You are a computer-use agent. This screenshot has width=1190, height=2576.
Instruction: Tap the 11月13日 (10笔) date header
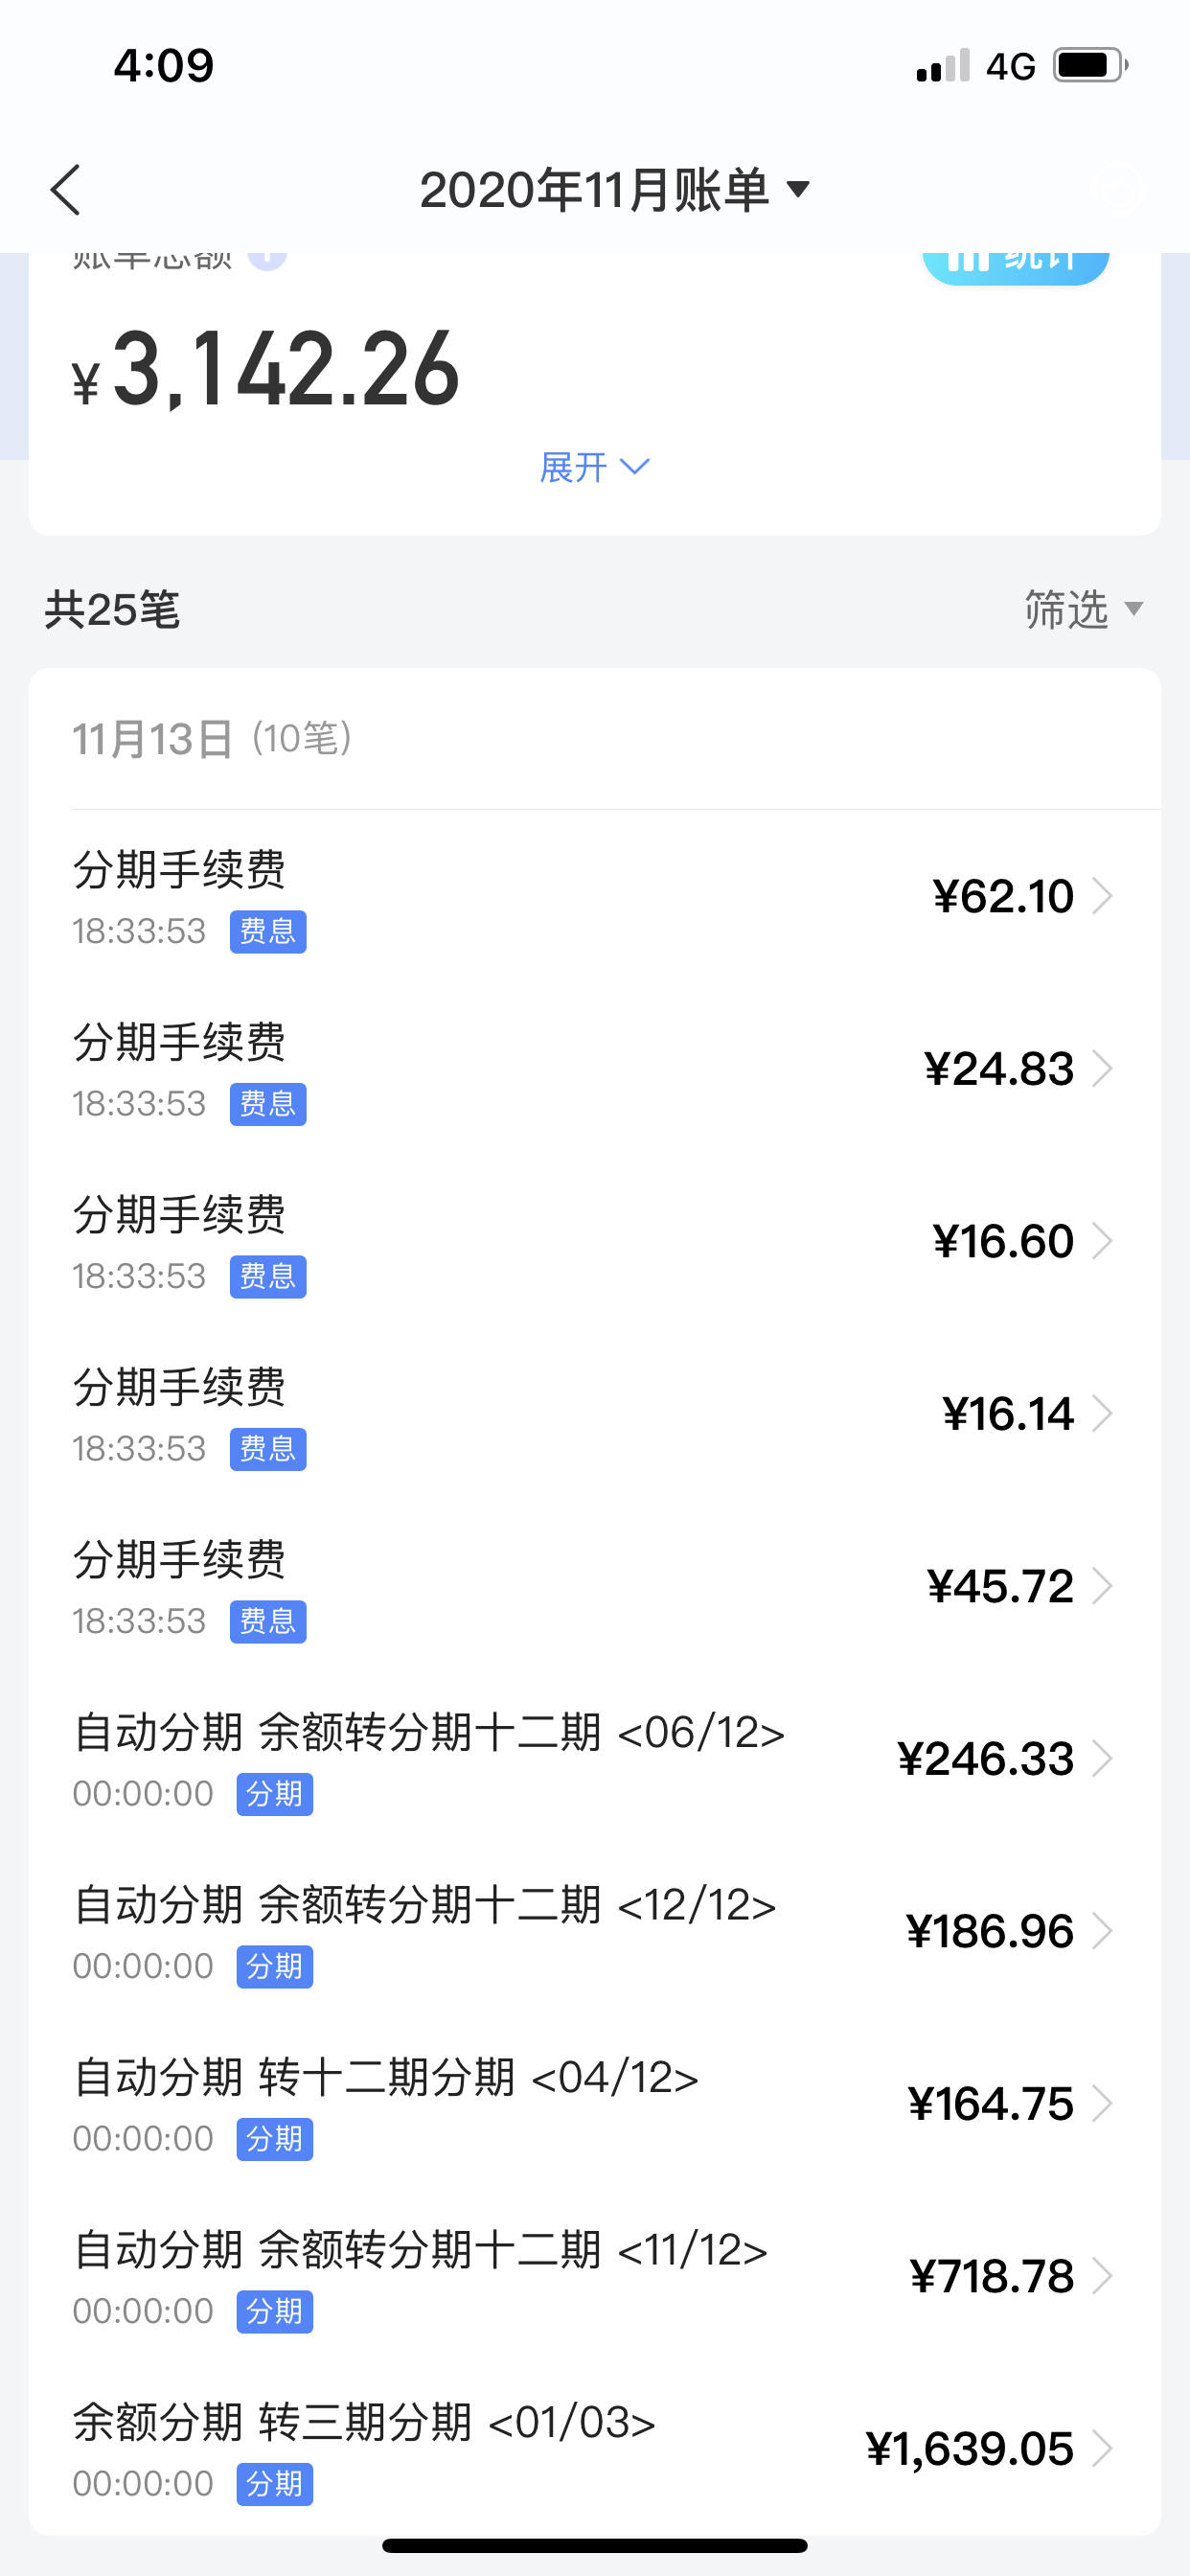212,739
